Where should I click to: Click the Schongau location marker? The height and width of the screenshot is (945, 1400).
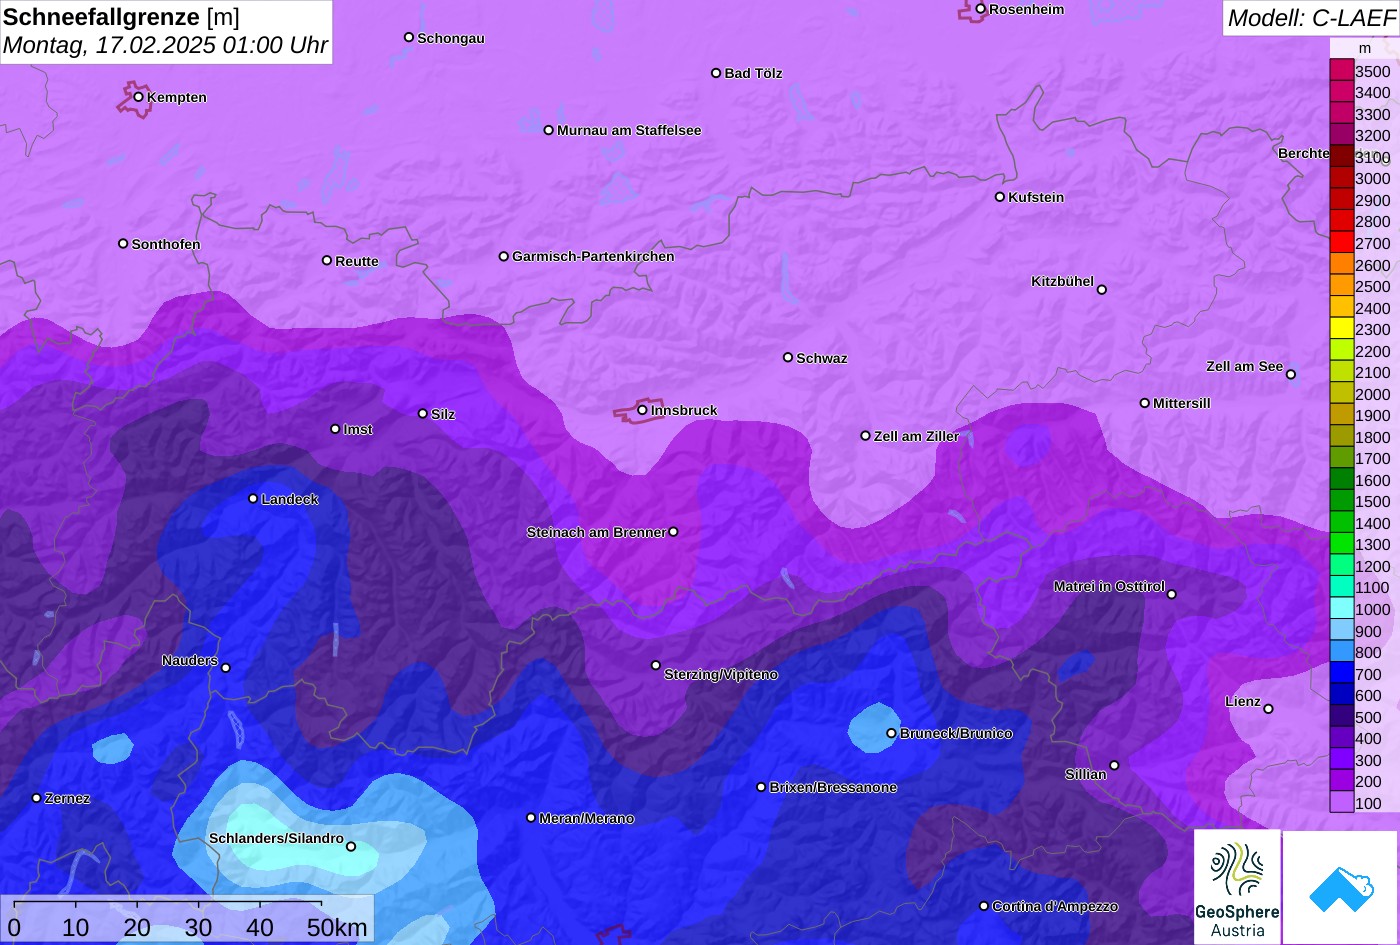[x=409, y=37]
